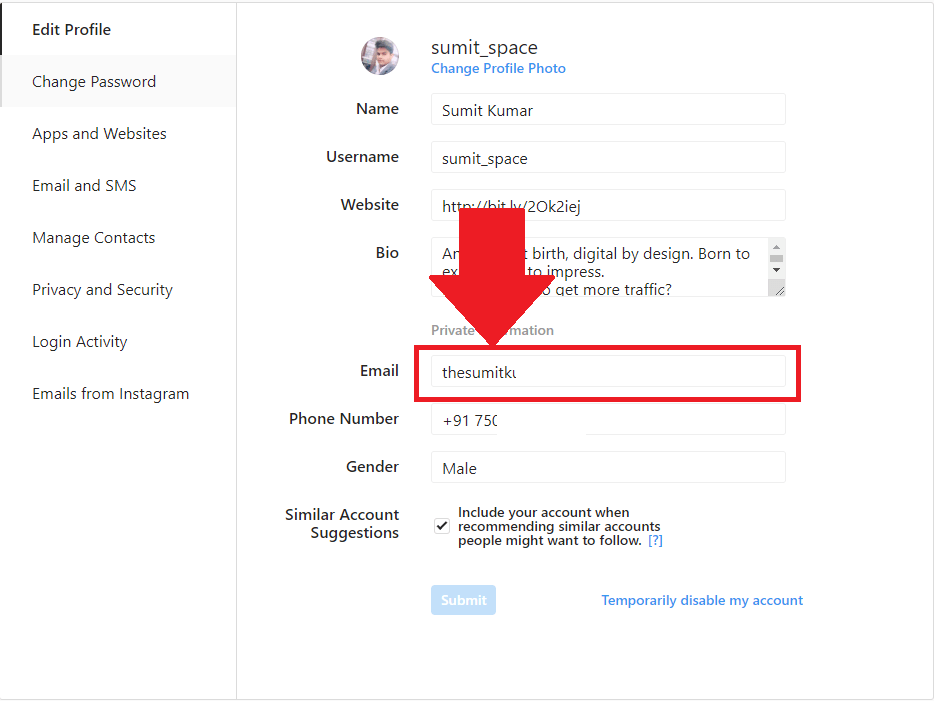
Task: Uncheck the similar account suggestions checkbox
Action: pyautogui.click(x=441, y=526)
